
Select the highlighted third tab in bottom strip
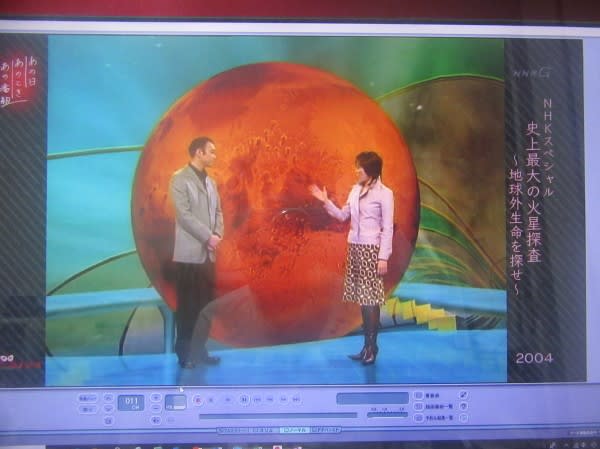tap(295, 430)
